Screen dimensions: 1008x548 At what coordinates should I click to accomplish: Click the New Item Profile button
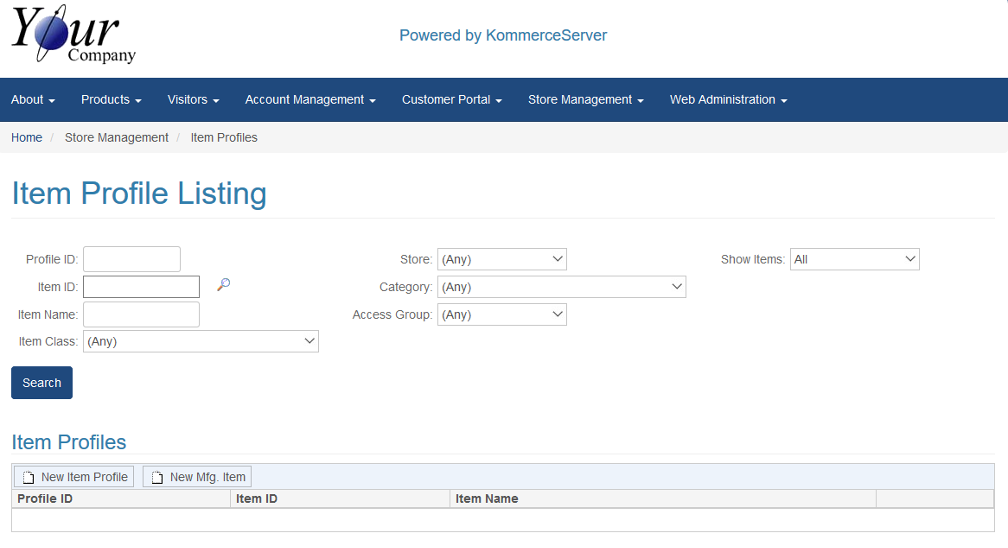[74, 477]
